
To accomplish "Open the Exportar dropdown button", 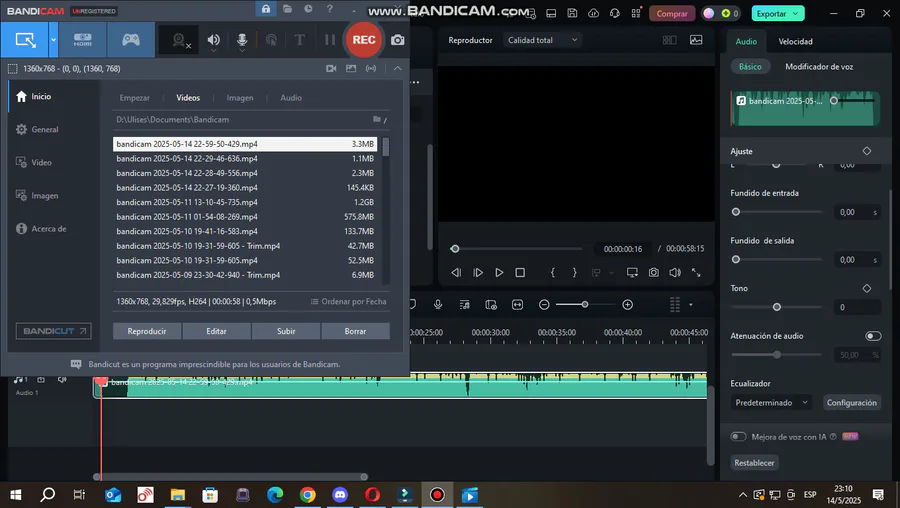I will [778, 13].
